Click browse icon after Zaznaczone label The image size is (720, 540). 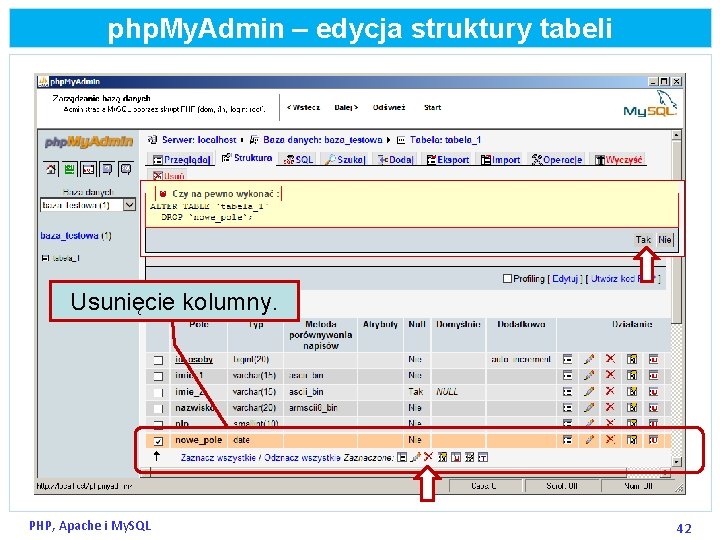point(402,457)
